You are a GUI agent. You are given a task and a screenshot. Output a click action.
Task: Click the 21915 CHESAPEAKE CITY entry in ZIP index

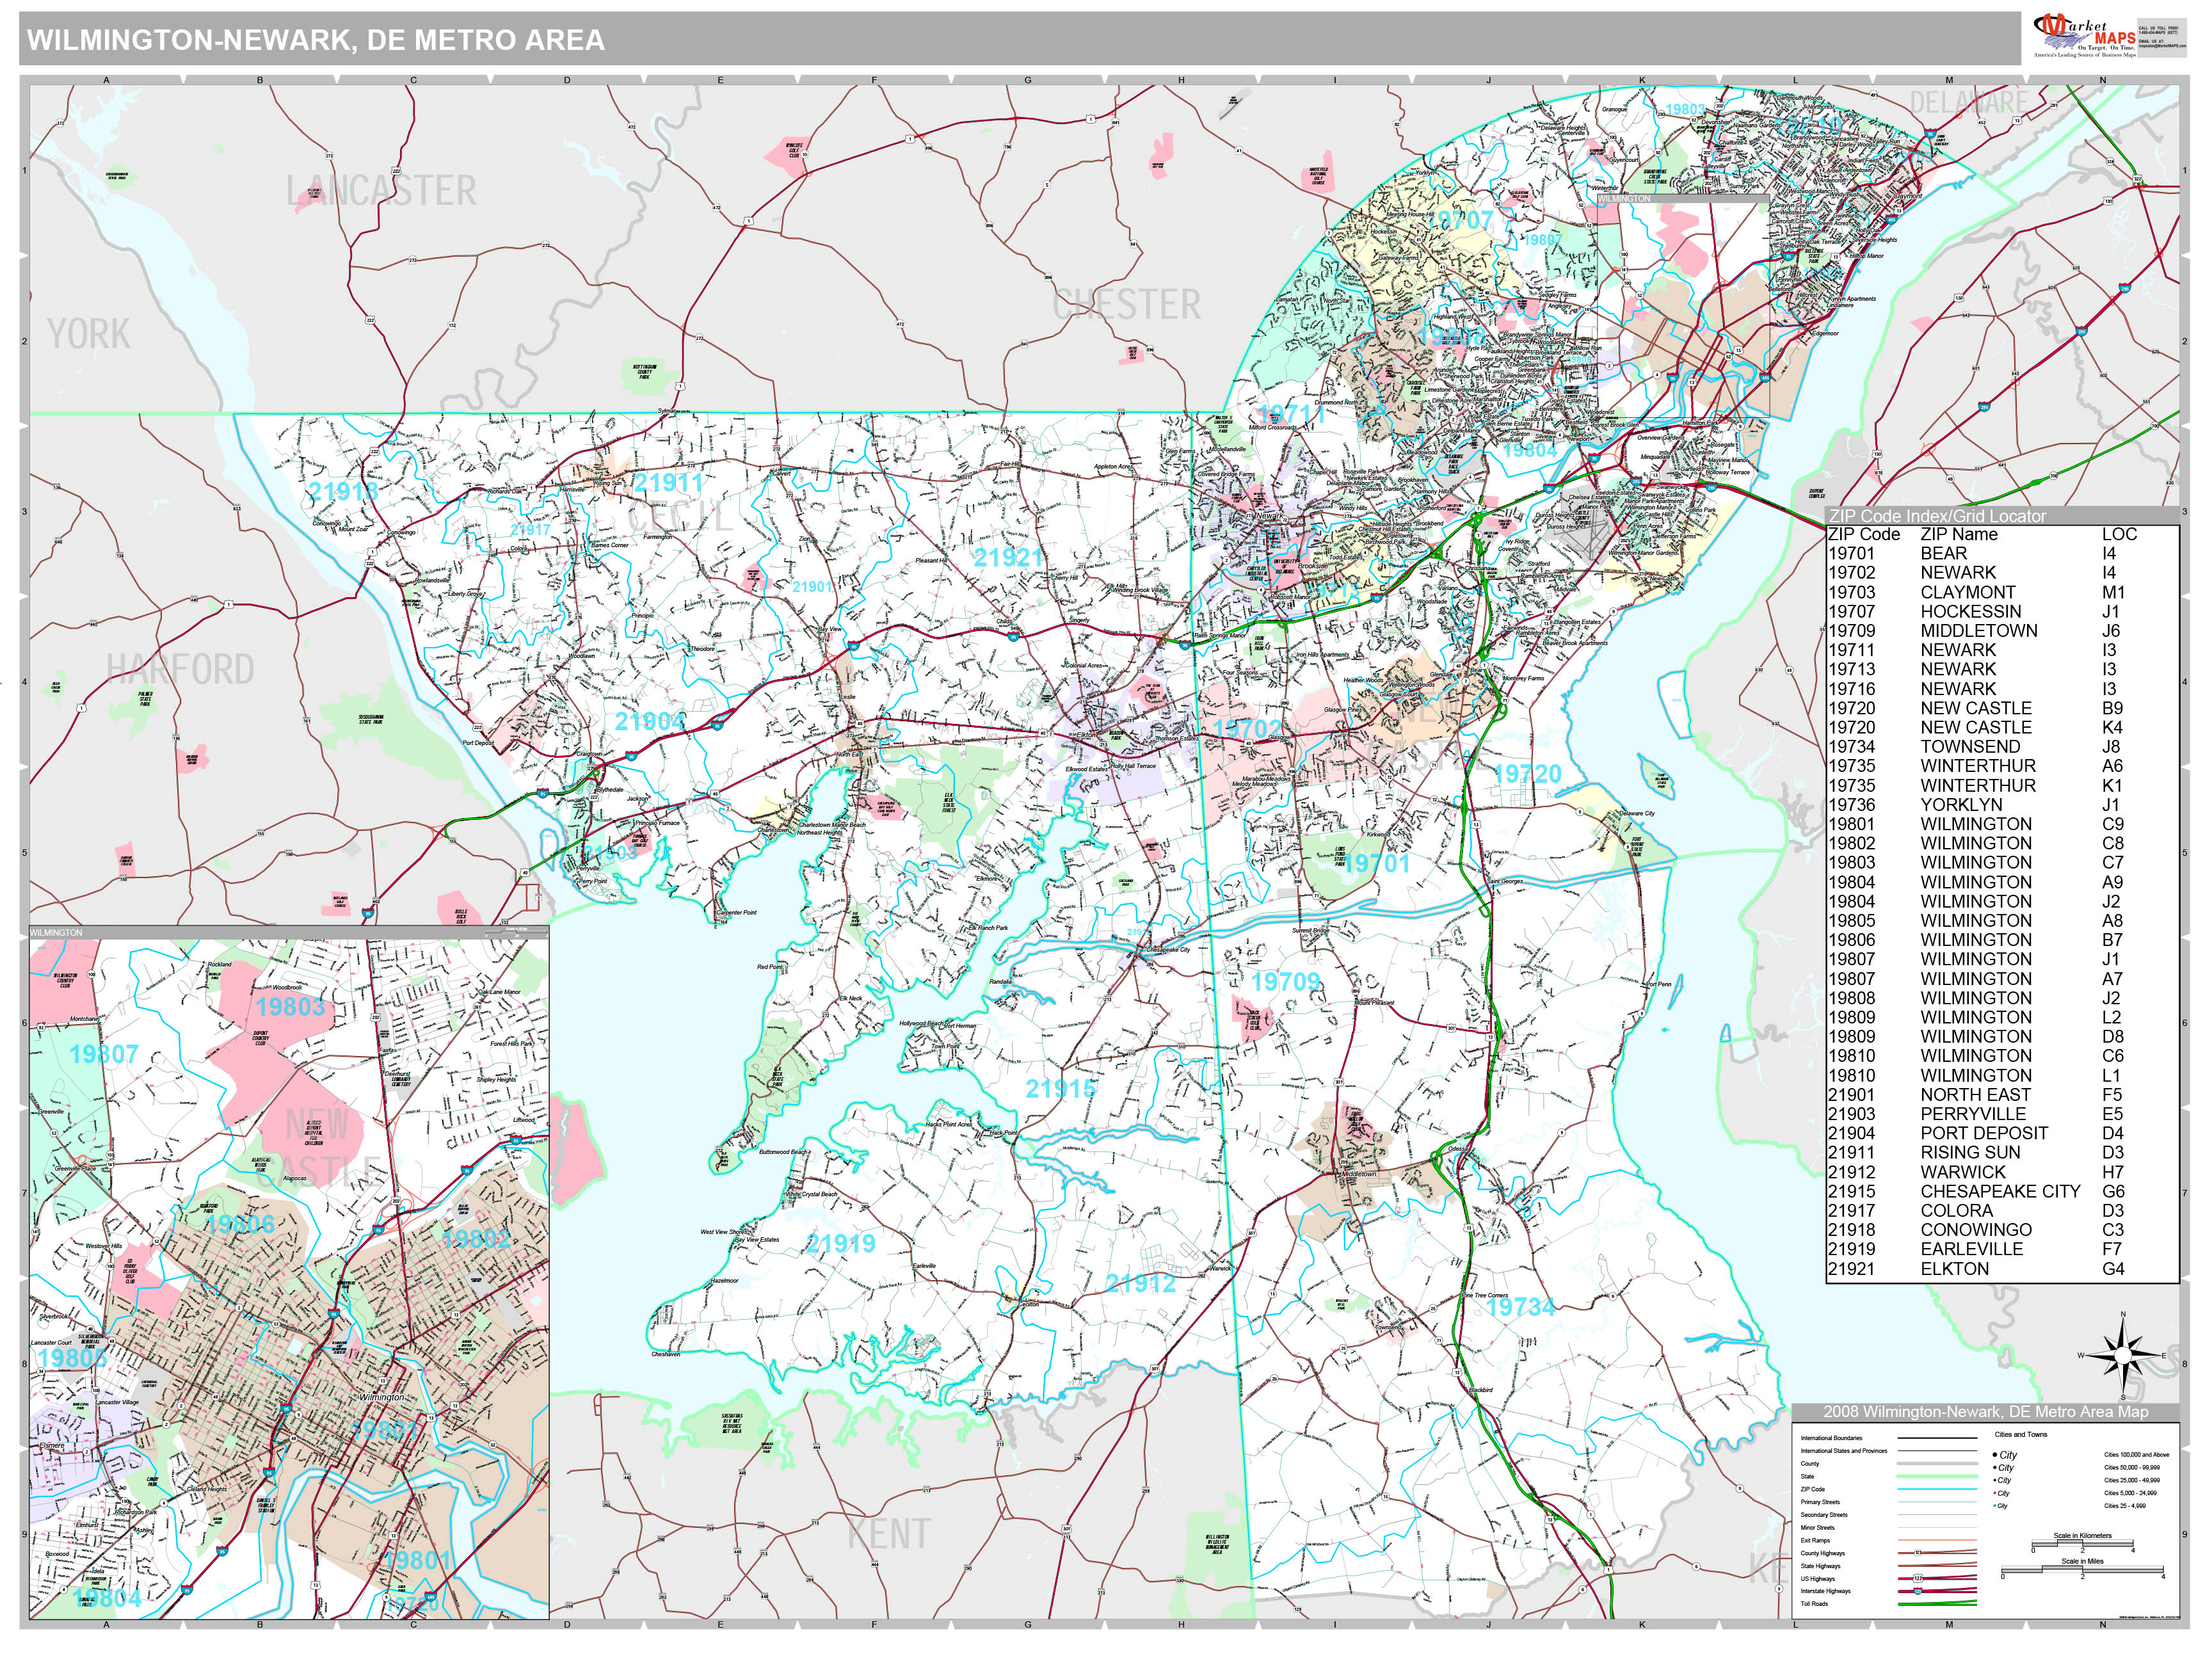tap(1990, 1191)
